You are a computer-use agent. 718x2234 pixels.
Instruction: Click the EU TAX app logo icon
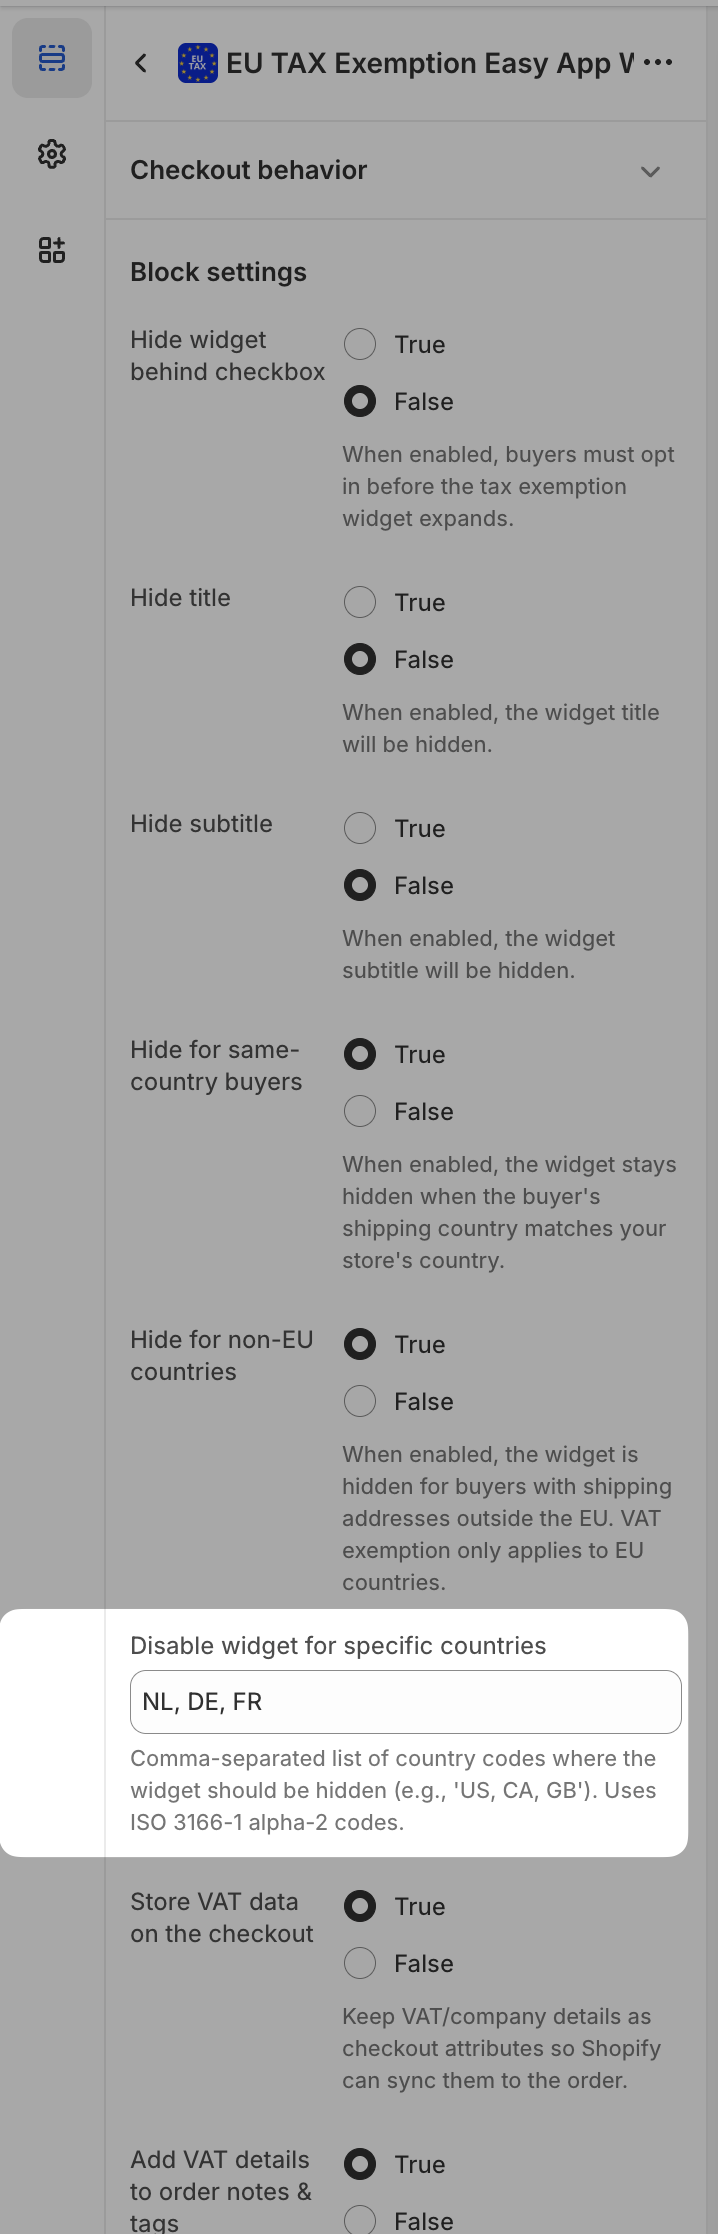point(197,63)
